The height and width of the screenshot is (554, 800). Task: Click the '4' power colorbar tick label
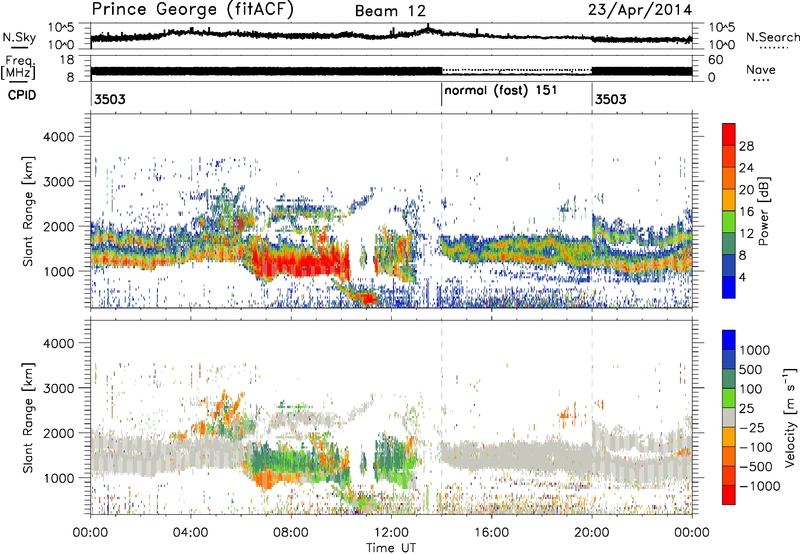coord(743,277)
